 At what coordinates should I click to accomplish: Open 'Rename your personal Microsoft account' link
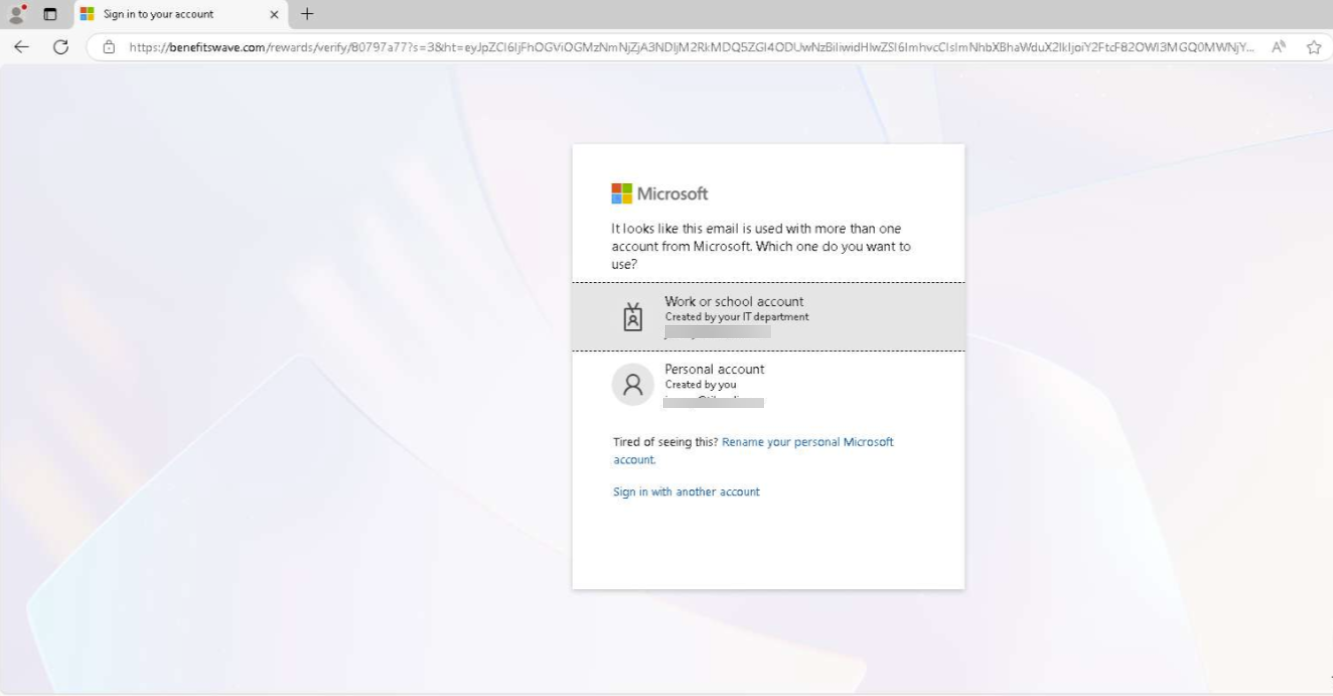(x=807, y=442)
